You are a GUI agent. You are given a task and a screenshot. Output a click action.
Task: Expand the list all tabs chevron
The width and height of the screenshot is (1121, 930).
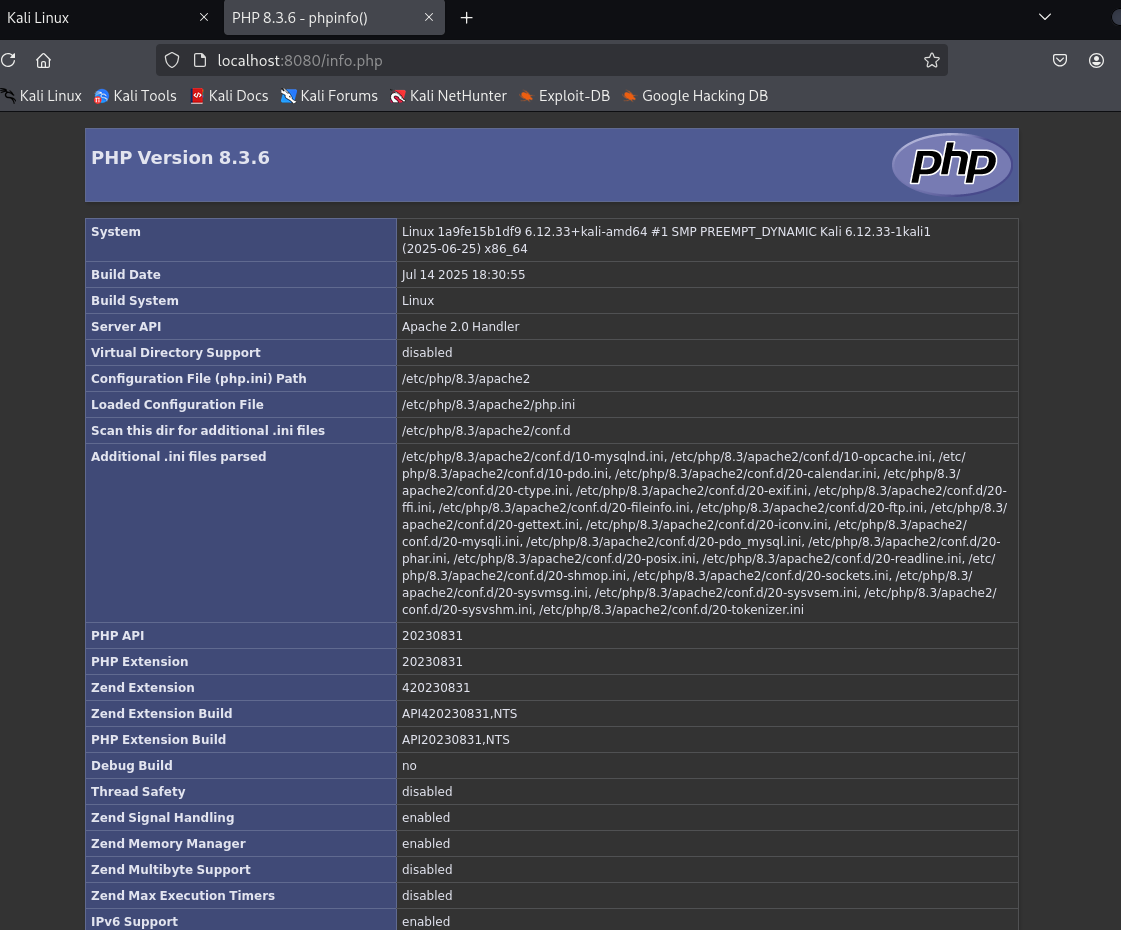1045,17
